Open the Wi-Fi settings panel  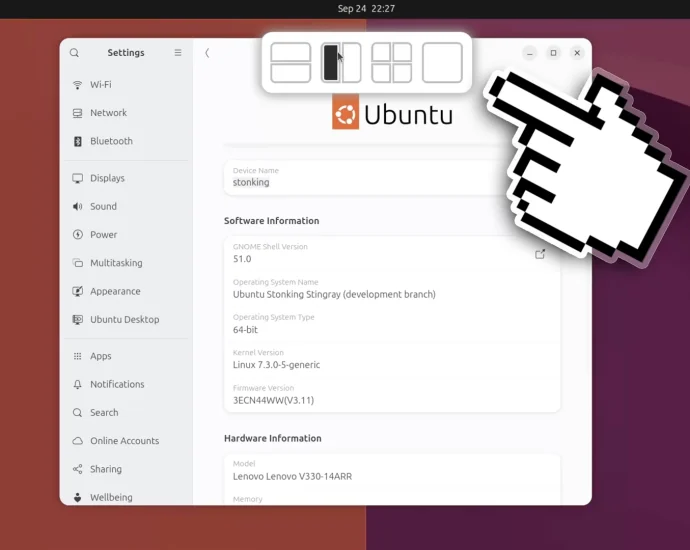click(126, 84)
